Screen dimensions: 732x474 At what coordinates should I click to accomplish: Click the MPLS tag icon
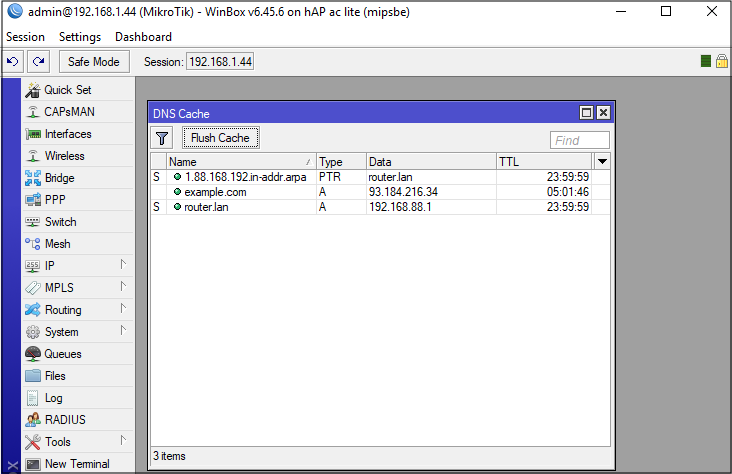pyautogui.click(x=33, y=288)
